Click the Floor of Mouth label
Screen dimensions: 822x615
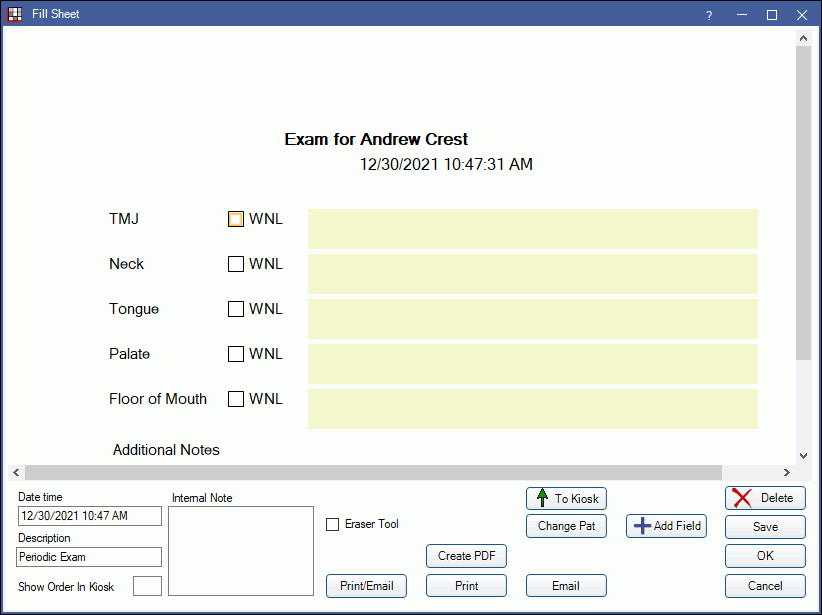coord(158,399)
